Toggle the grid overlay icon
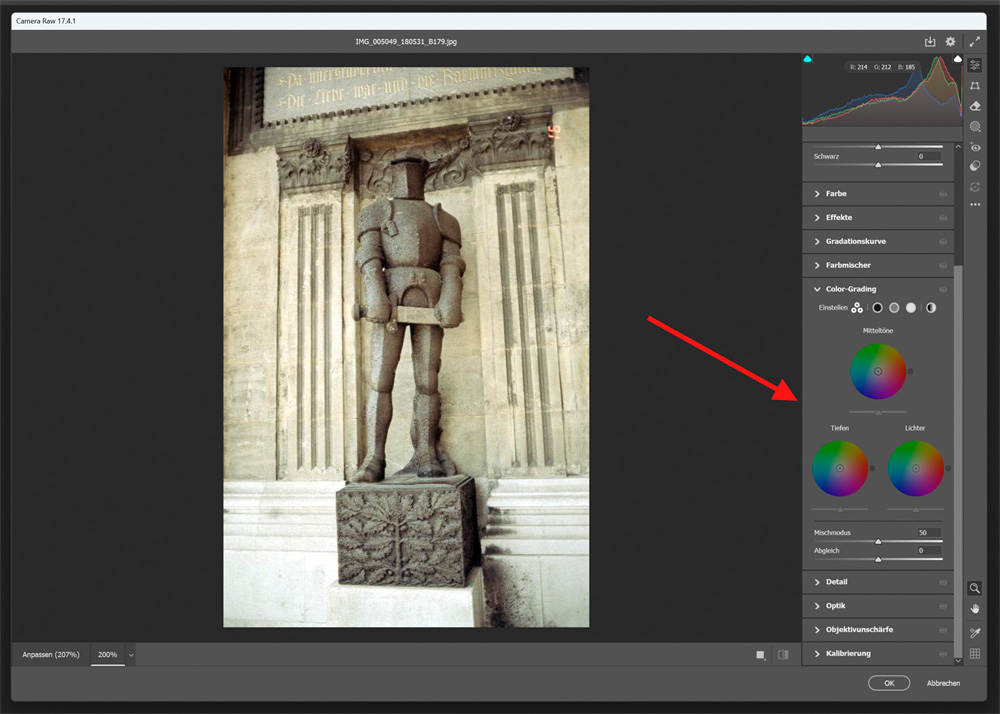The width and height of the screenshot is (1000, 714). [974, 653]
